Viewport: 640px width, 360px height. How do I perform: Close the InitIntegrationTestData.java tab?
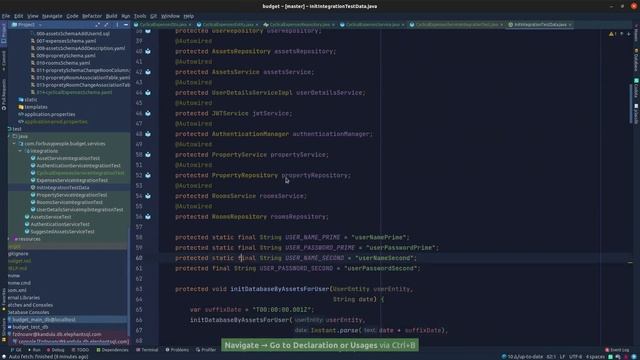pos(570,24)
